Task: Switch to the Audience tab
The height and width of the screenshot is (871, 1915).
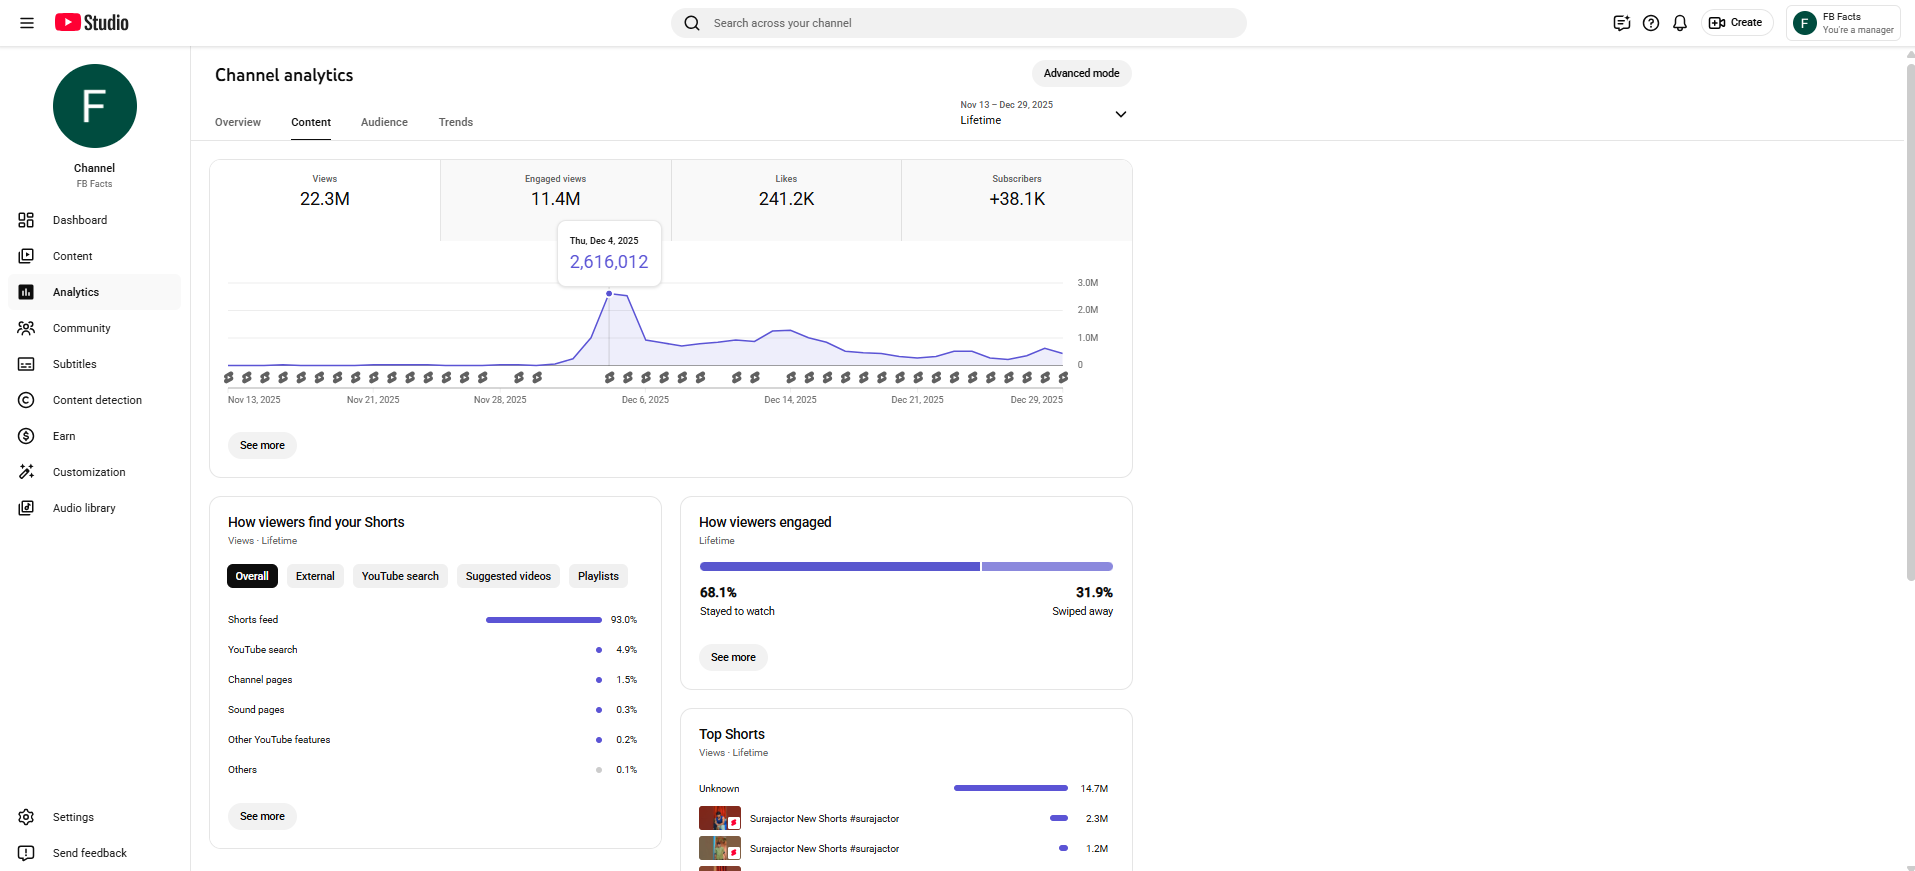Action: (384, 122)
